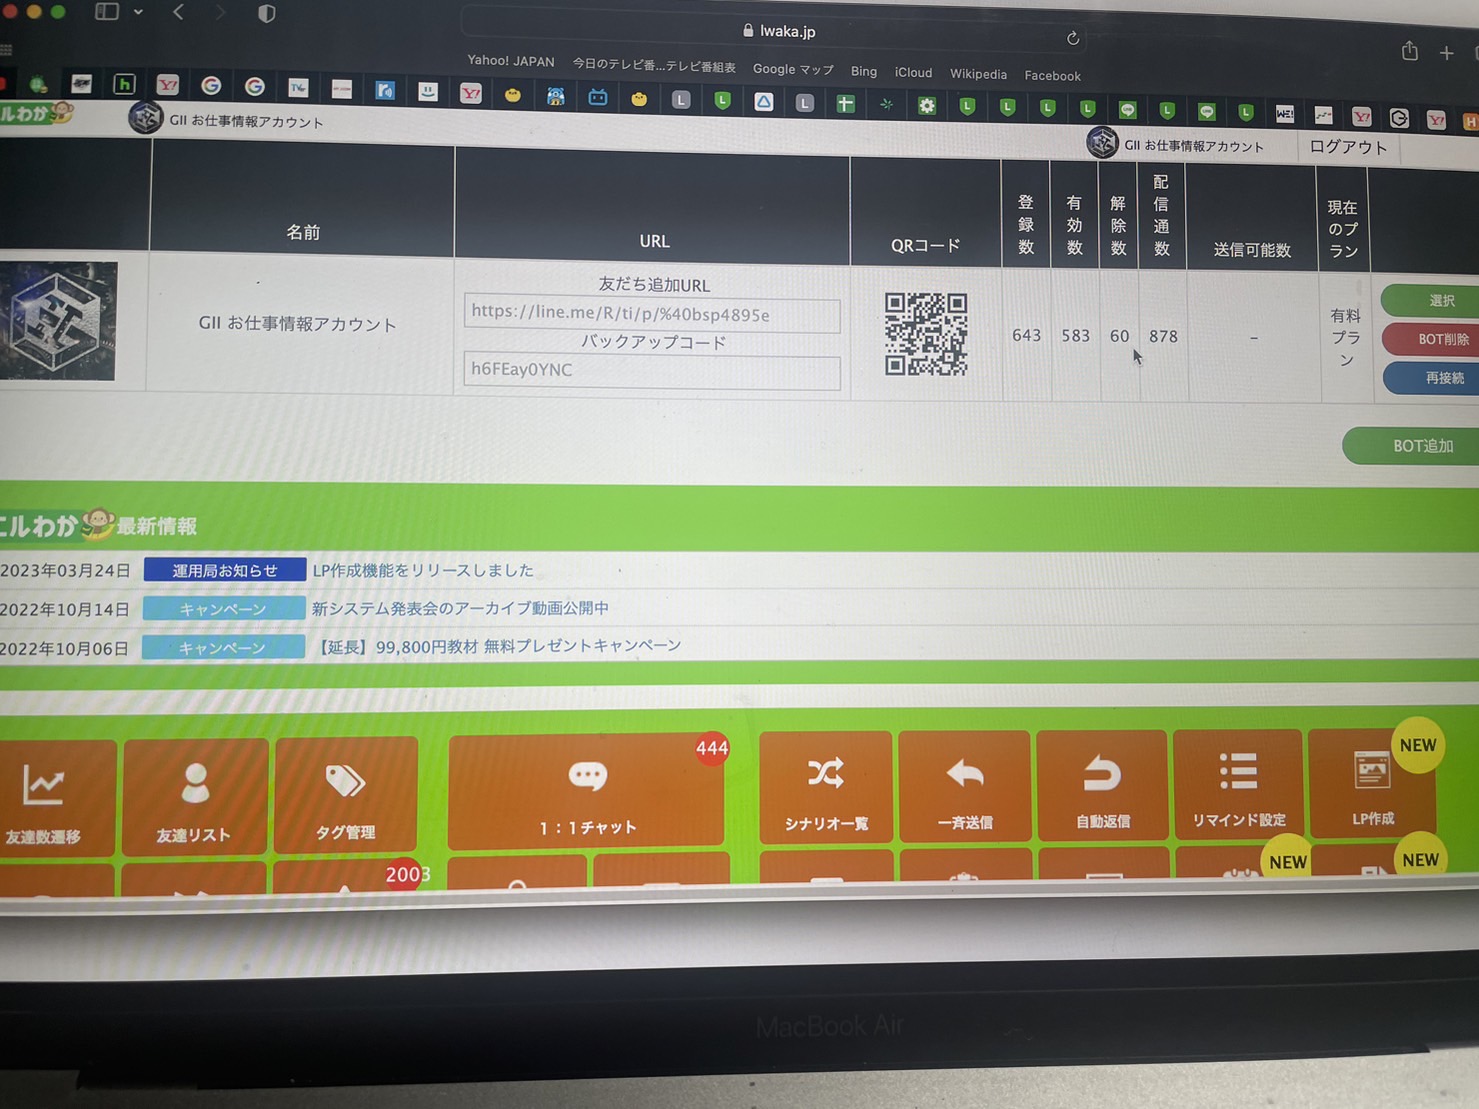Click the Lわか logo at page top-left
The width and height of the screenshot is (1479, 1109).
(x=36, y=113)
